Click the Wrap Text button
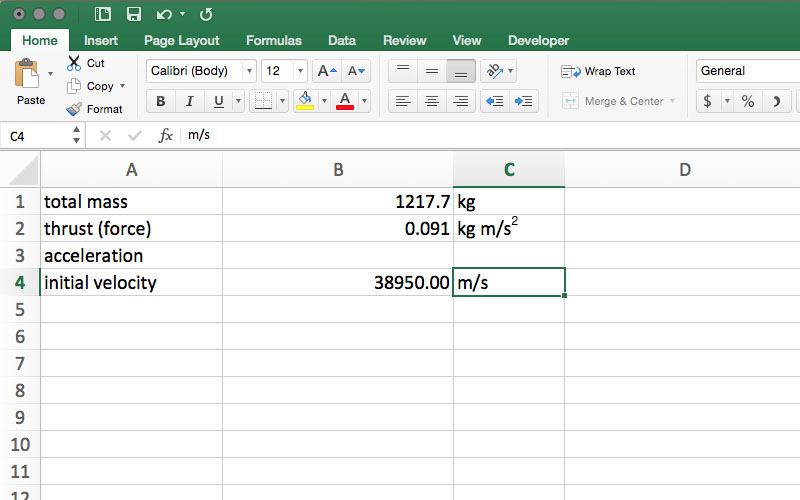This screenshot has height=500, width=800. [599, 71]
